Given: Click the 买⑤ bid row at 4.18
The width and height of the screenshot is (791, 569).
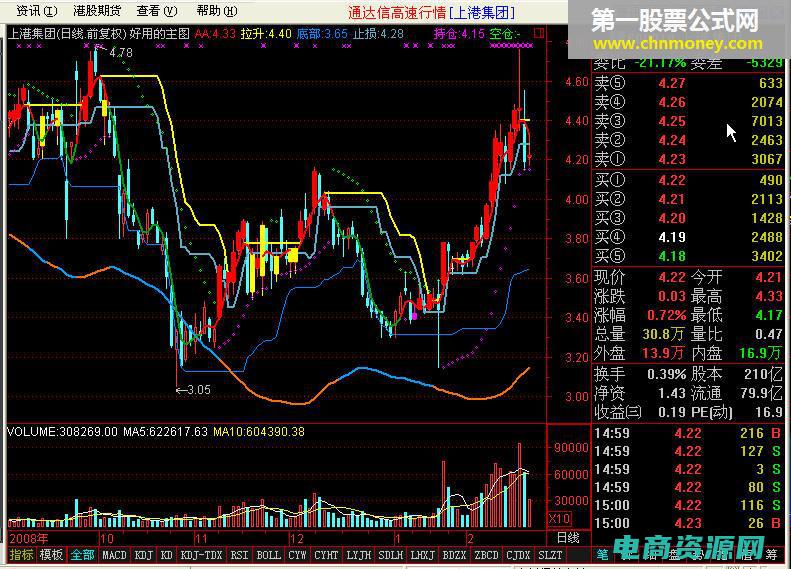Looking at the screenshot, I should coord(688,256).
